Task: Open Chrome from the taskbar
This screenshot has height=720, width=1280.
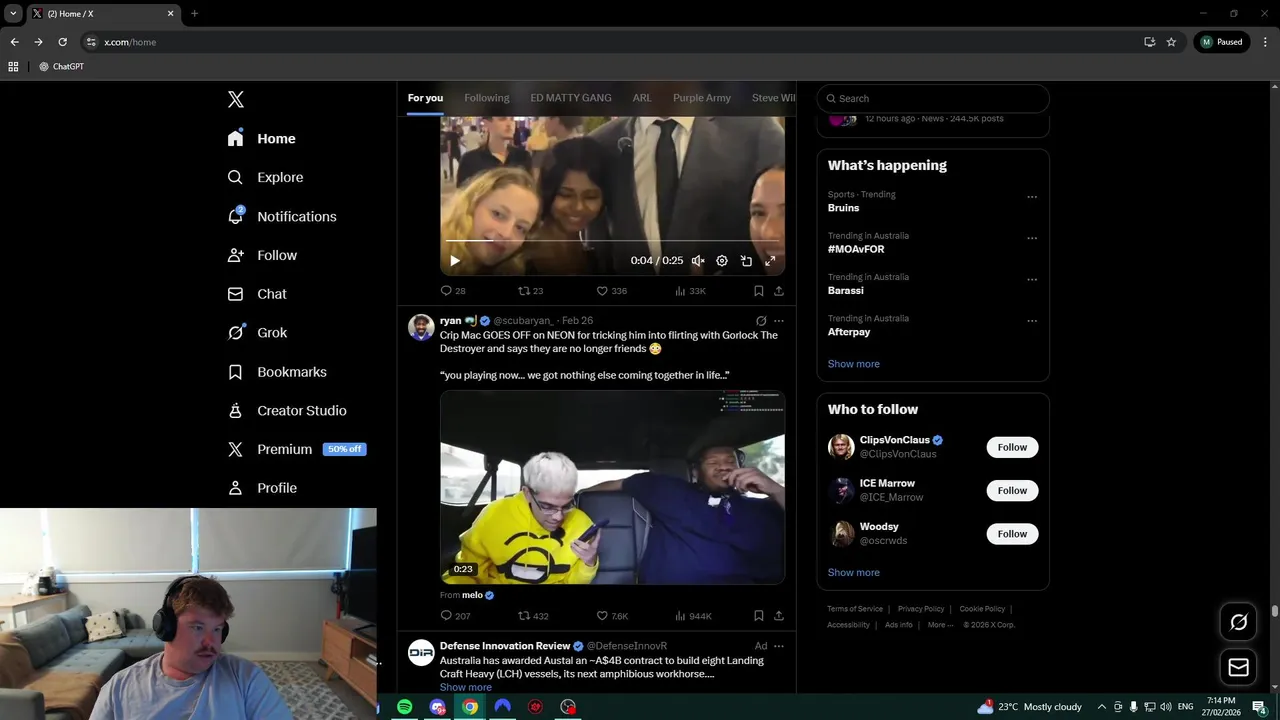Action: (x=470, y=707)
